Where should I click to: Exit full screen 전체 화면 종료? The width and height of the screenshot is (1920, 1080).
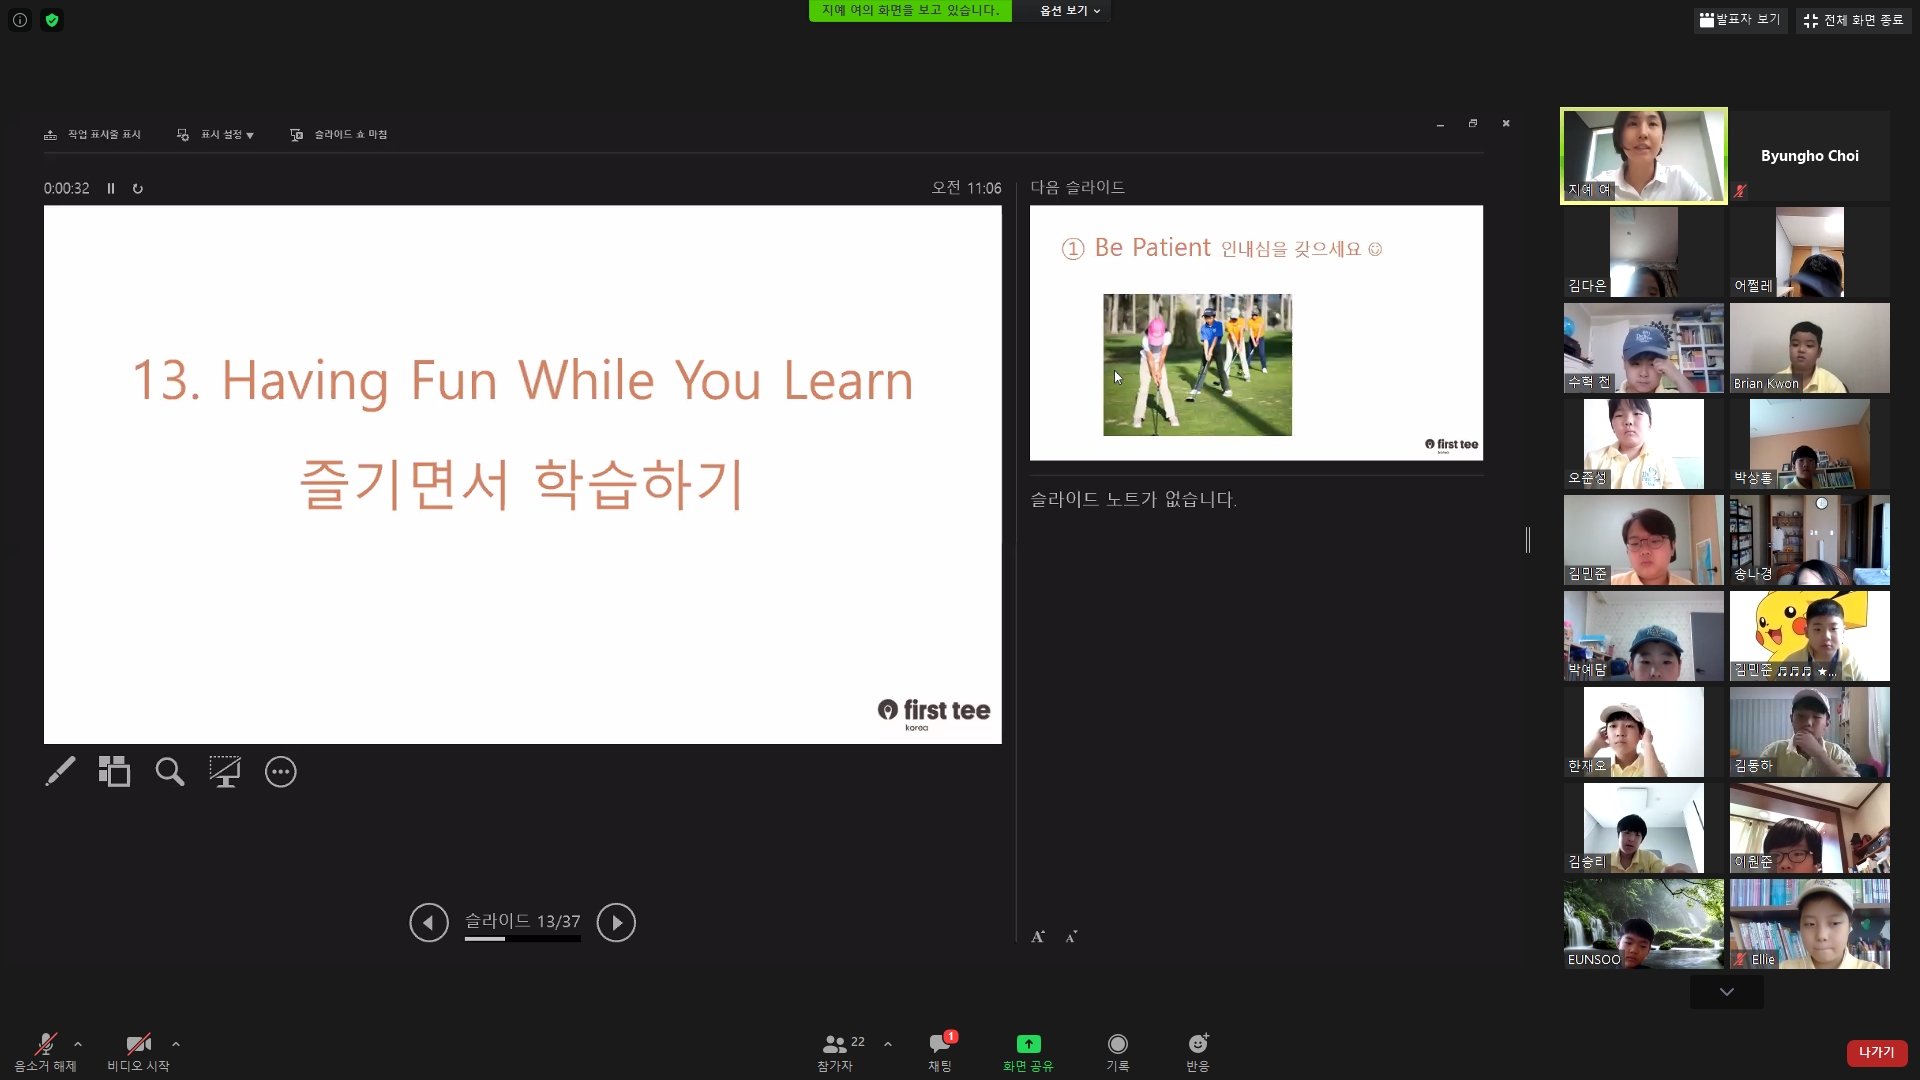1853,20
